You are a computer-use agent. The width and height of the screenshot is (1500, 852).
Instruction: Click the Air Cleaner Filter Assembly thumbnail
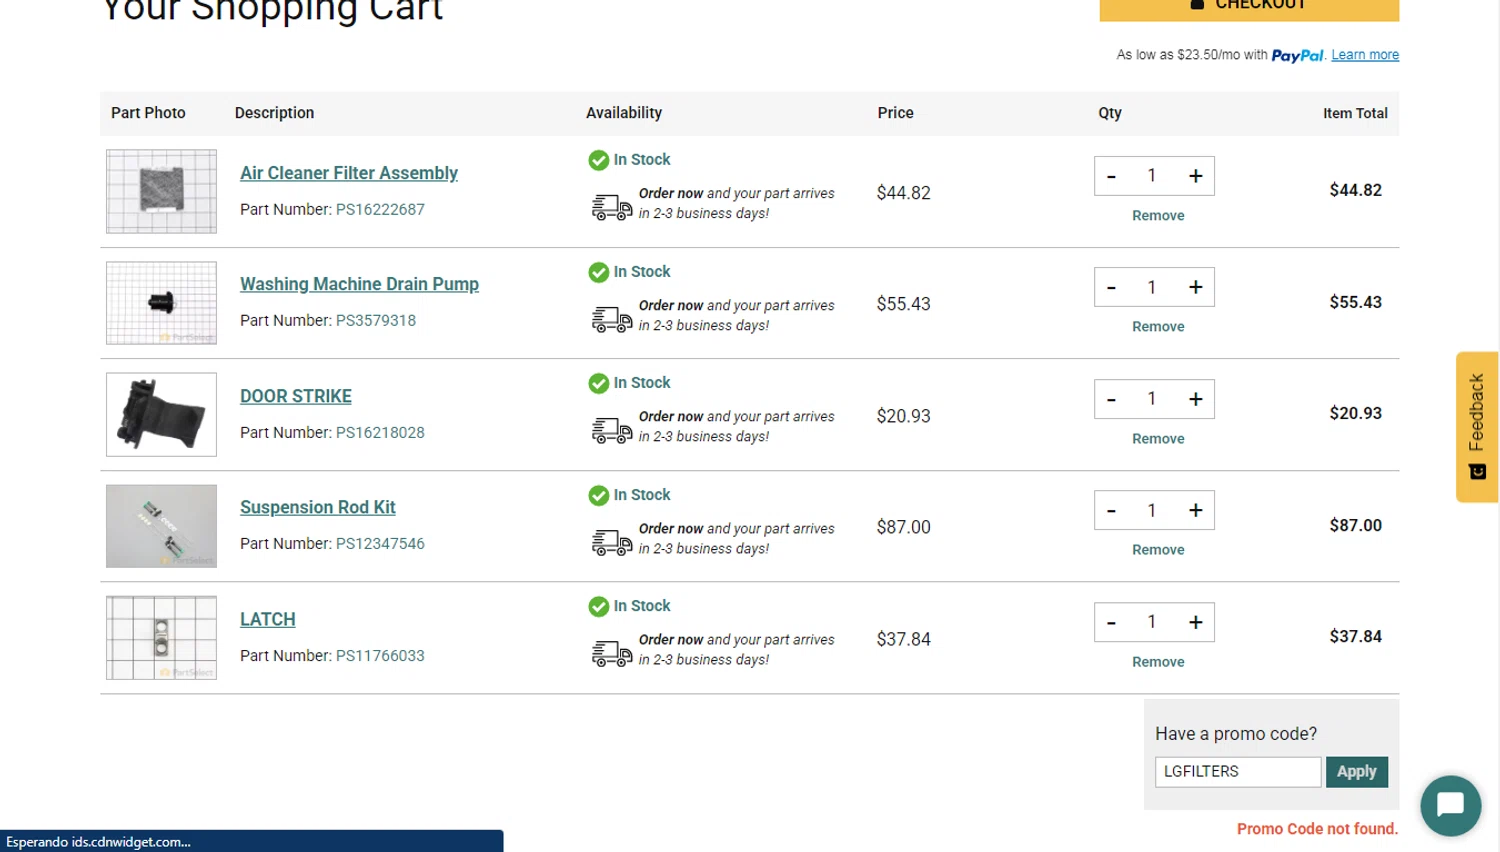[x=161, y=191]
